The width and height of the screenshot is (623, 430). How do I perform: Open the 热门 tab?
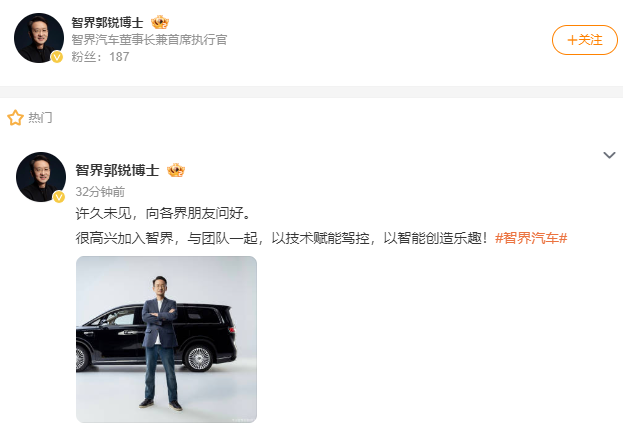click(40, 118)
